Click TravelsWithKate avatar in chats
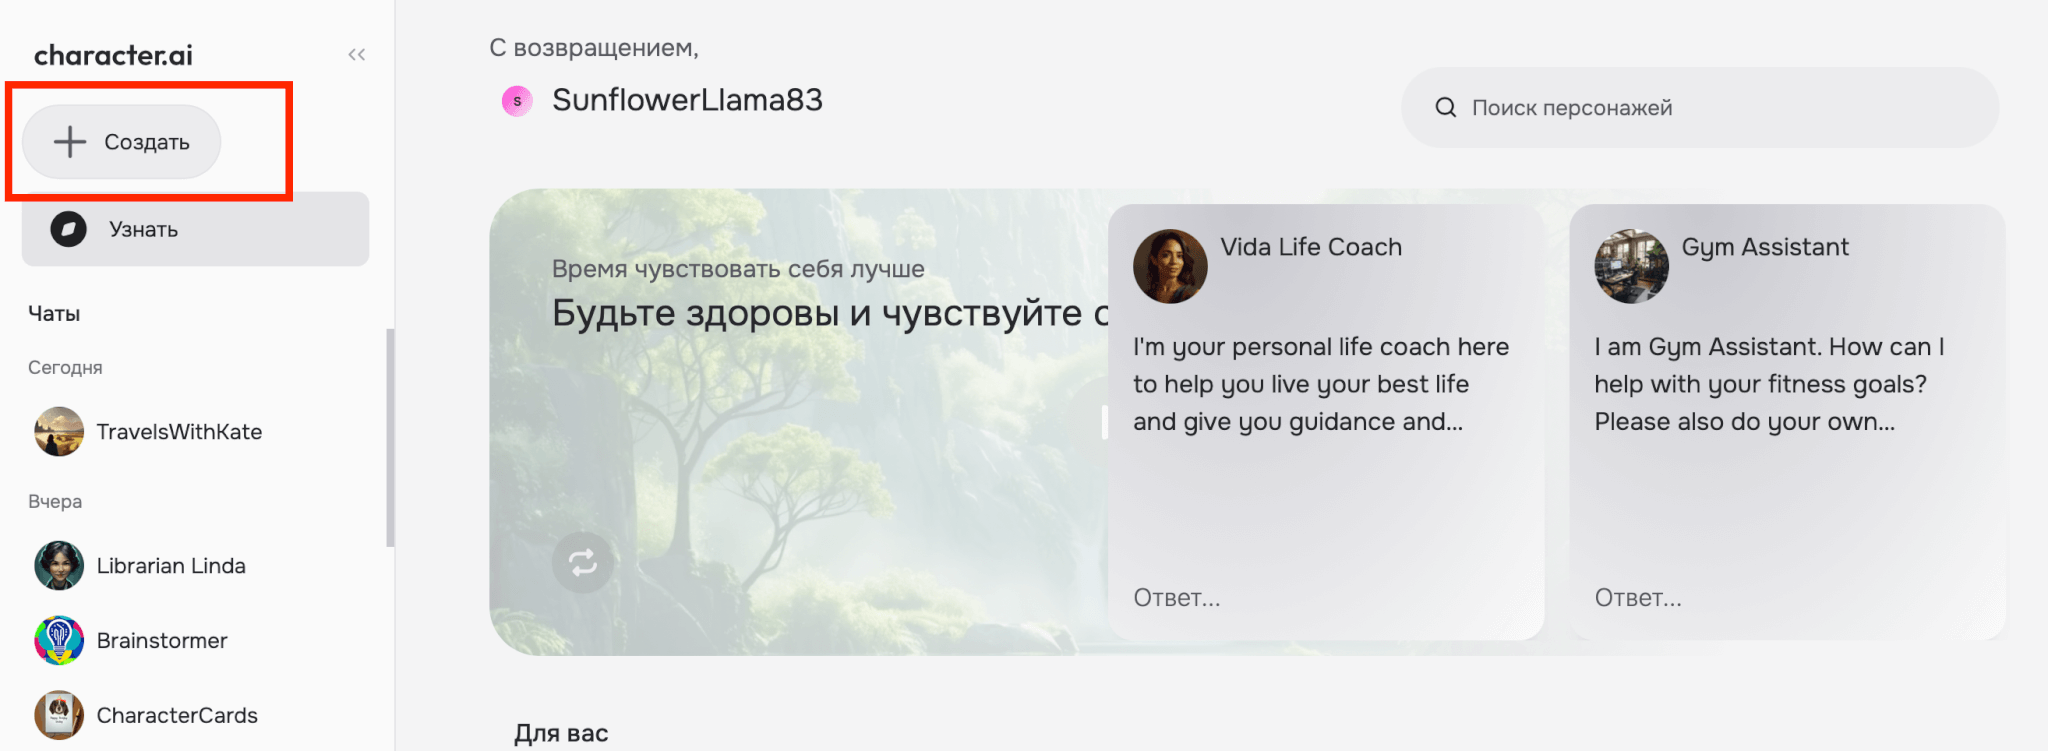The width and height of the screenshot is (2048, 751). click(x=59, y=432)
